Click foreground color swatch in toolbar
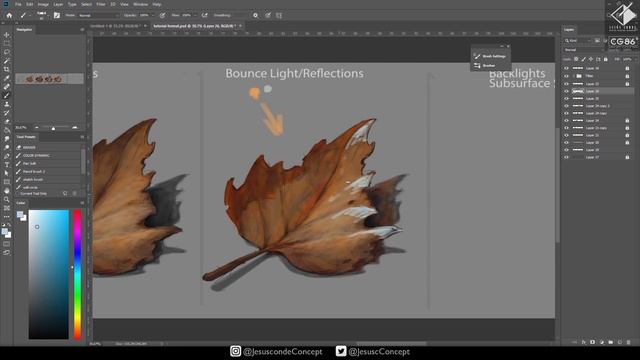Viewport: 640px width, 360px height. tap(5, 231)
